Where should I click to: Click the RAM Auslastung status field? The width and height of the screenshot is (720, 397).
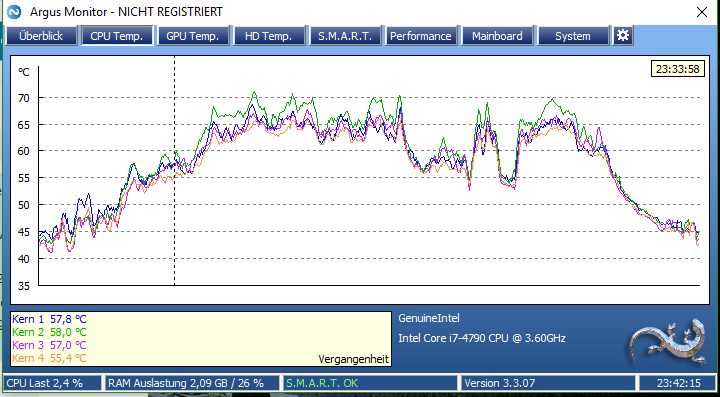192,383
